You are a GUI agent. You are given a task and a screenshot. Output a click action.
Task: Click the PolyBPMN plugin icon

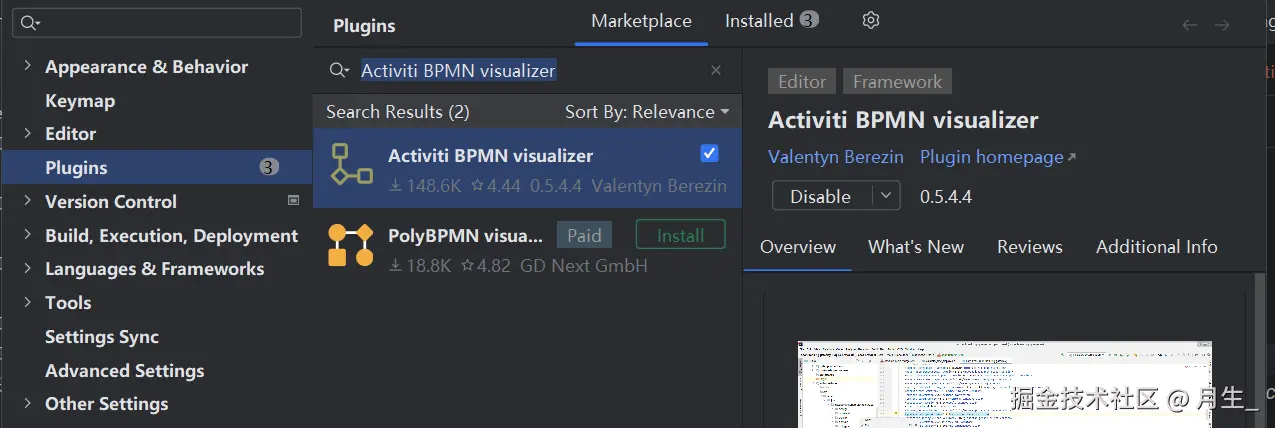coord(350,245)
